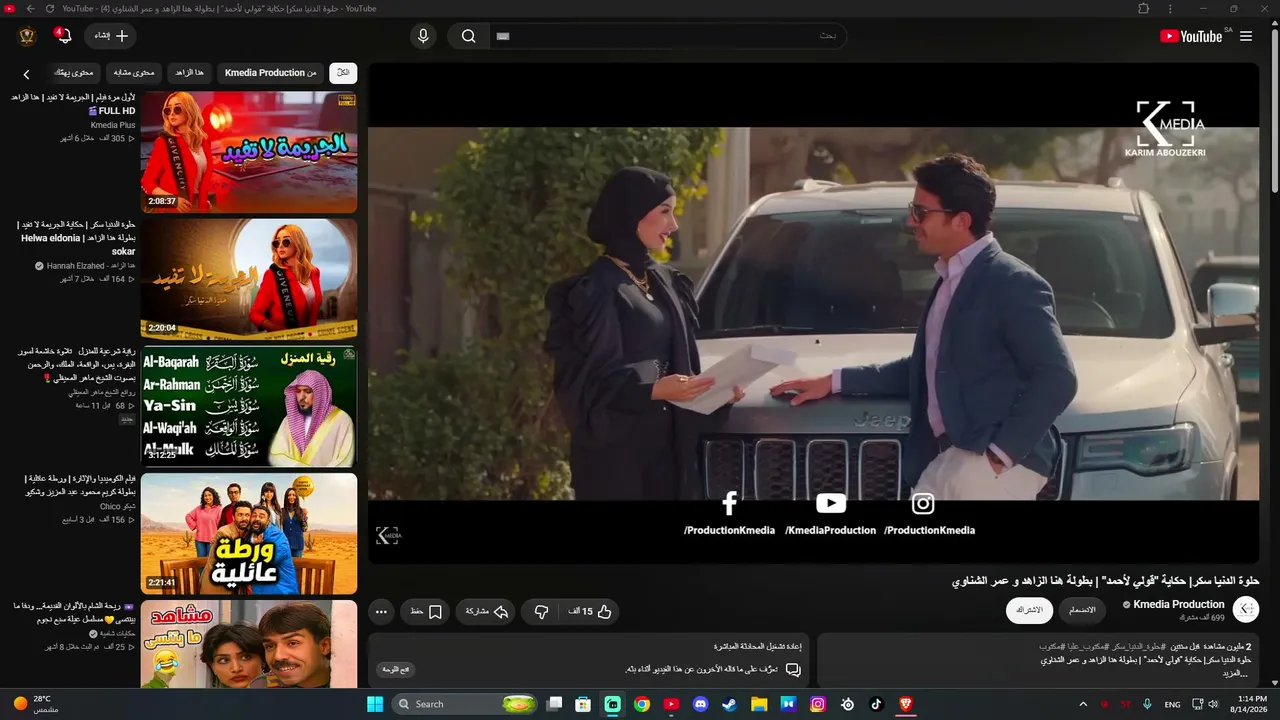Viewport: 1280px width, 720px height.
Task: Like the video with thumbs up
Action: click(x=591, y=612)
